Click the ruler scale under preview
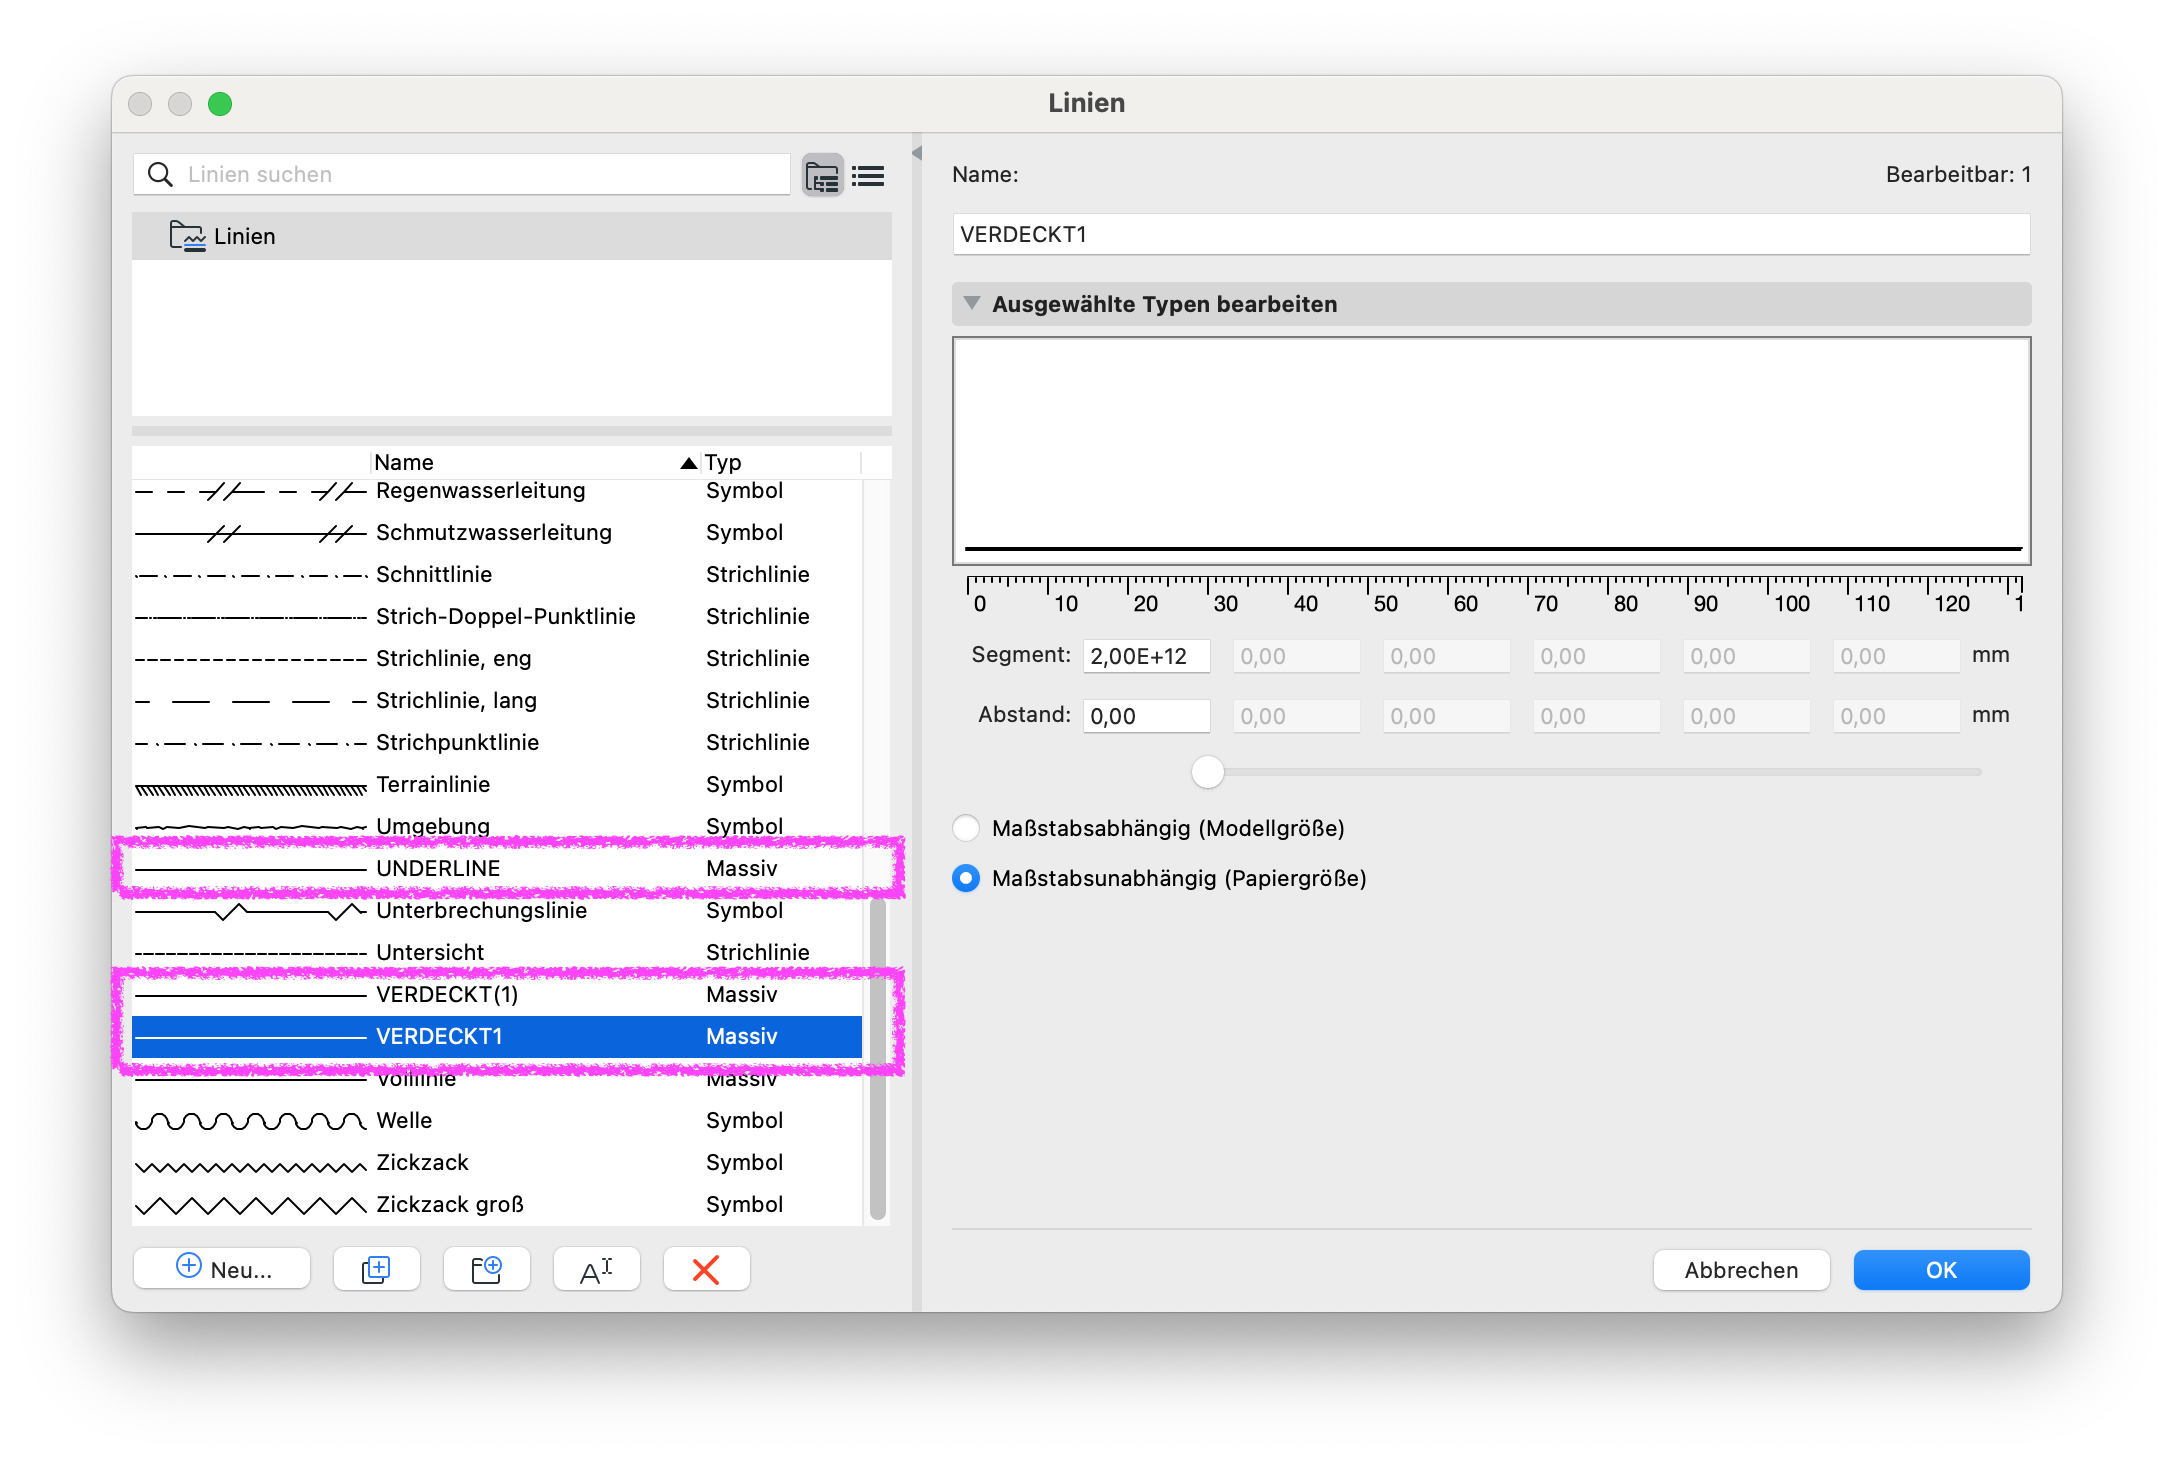The width and height of the screenshot is (2174, 1460). 1495,595
